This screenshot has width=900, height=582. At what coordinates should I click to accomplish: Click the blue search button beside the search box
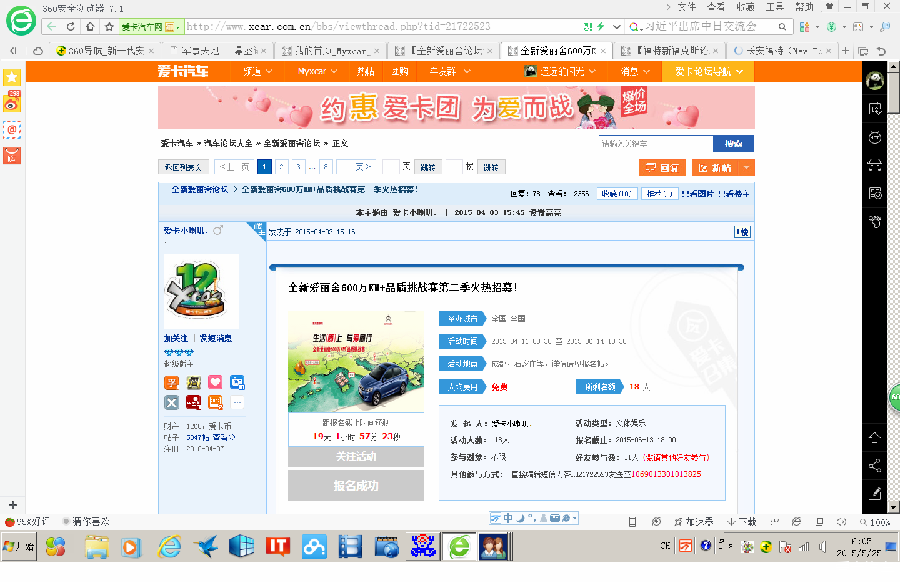point(733,143)
